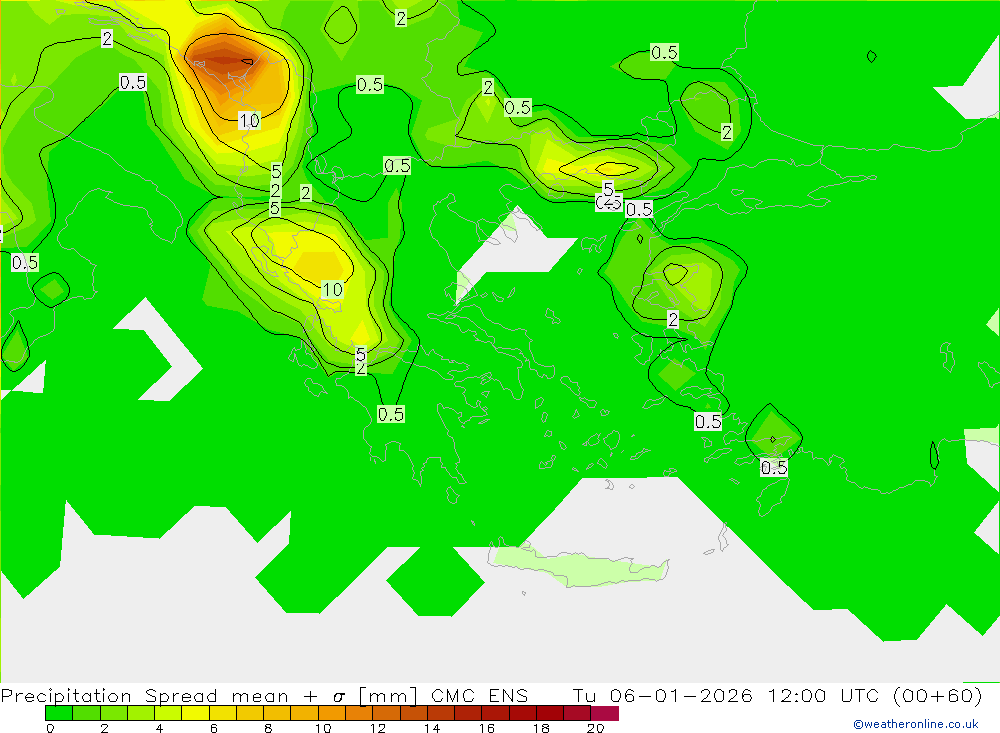Click the scale tick label '18'
This screenshot has height=733, width=1000.
click(x=541, y=728)
